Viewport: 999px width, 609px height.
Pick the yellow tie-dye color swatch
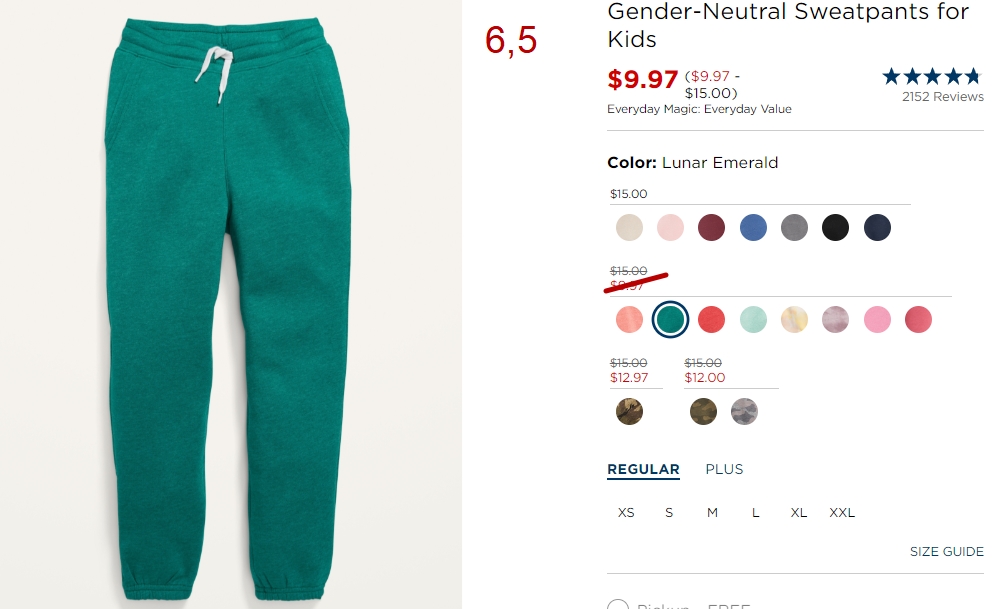tap(794, 319)
